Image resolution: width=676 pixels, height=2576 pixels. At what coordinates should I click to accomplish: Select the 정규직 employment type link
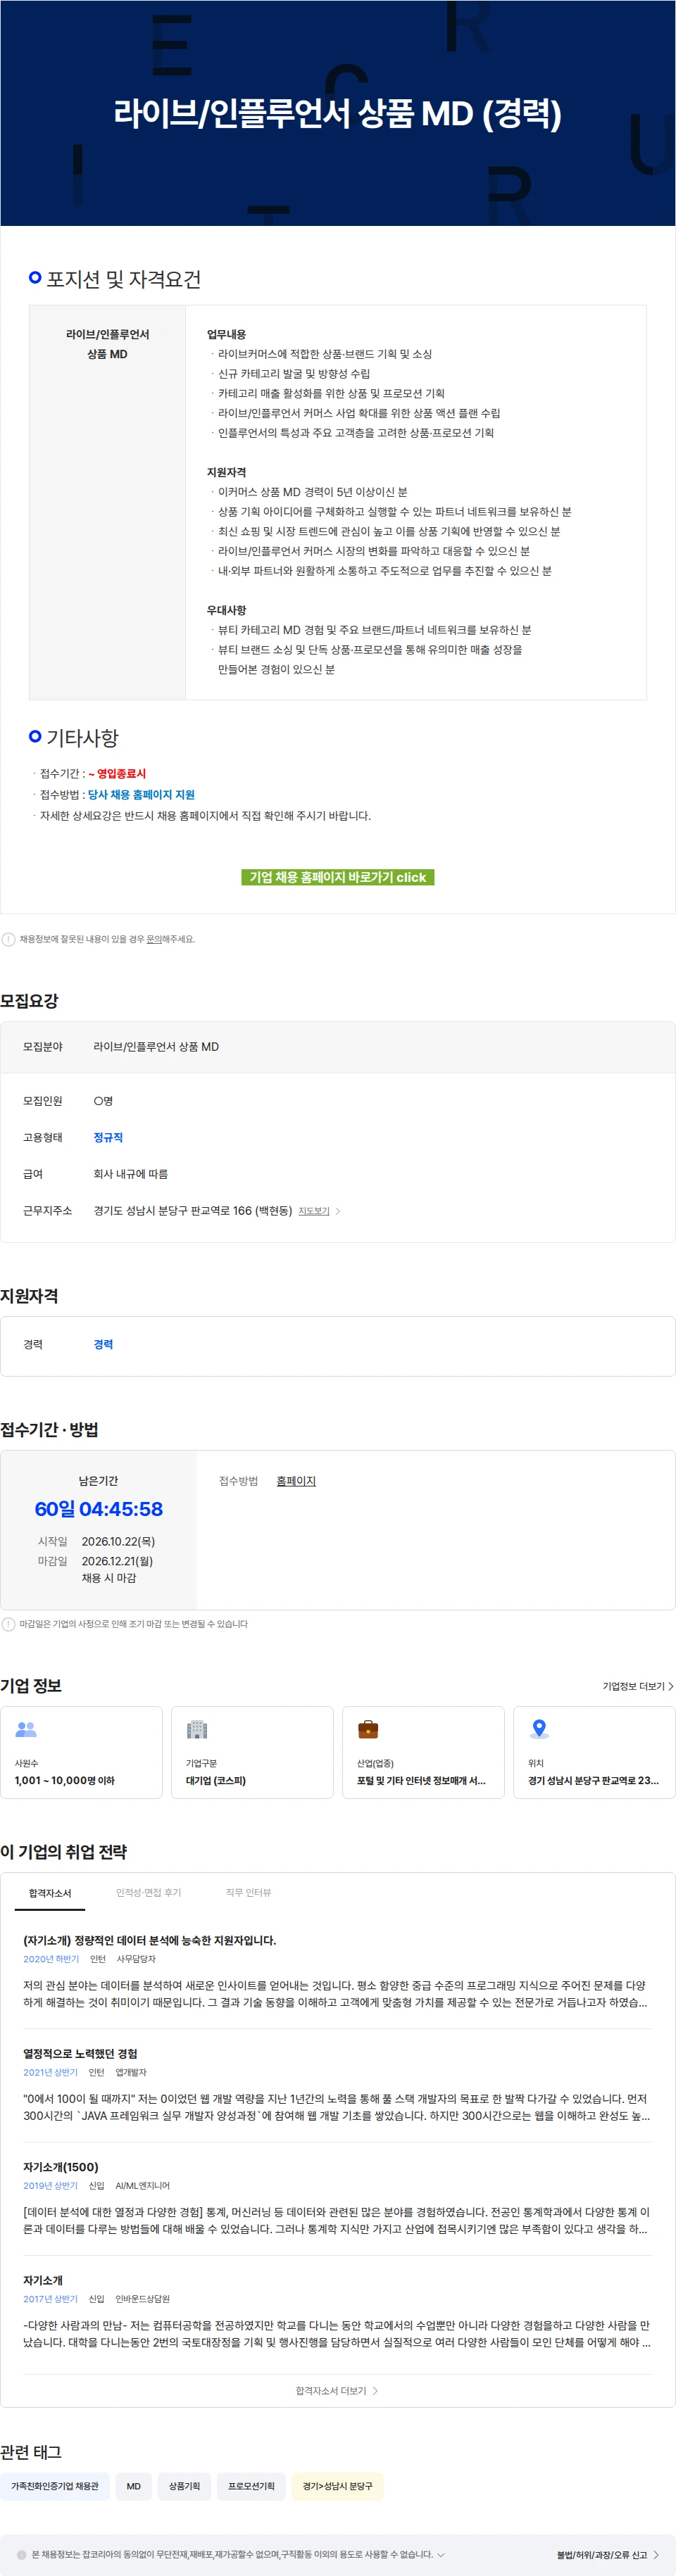(108, 1137)
